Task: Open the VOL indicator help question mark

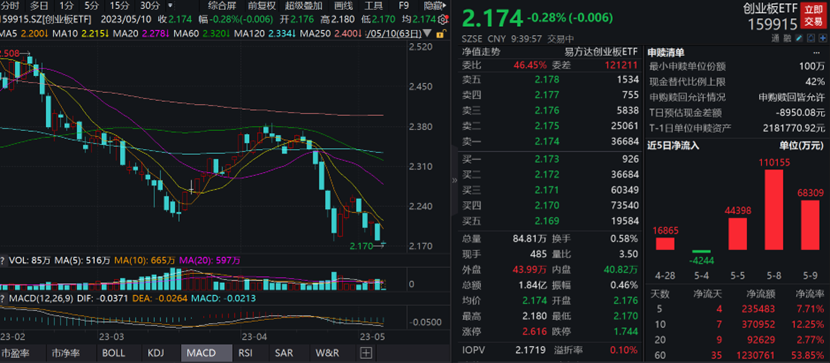Action: (3, 260)
